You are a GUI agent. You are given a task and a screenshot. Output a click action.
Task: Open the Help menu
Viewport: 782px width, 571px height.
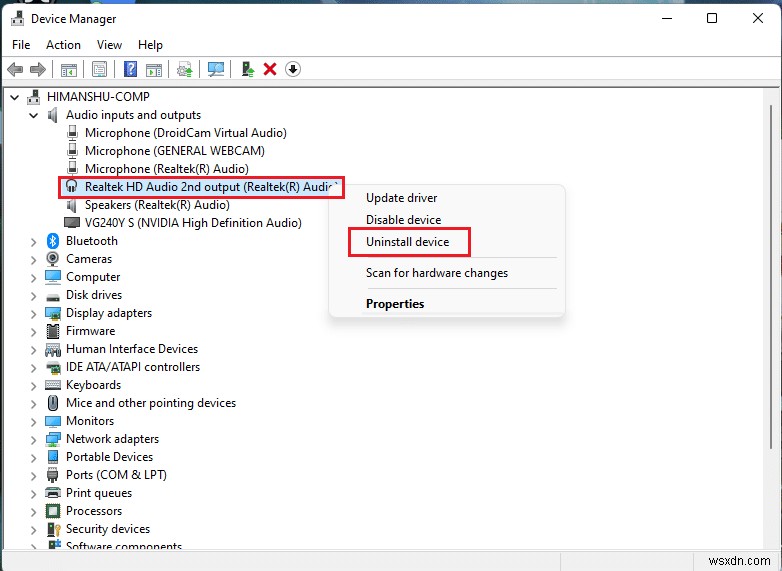[150, 45]
